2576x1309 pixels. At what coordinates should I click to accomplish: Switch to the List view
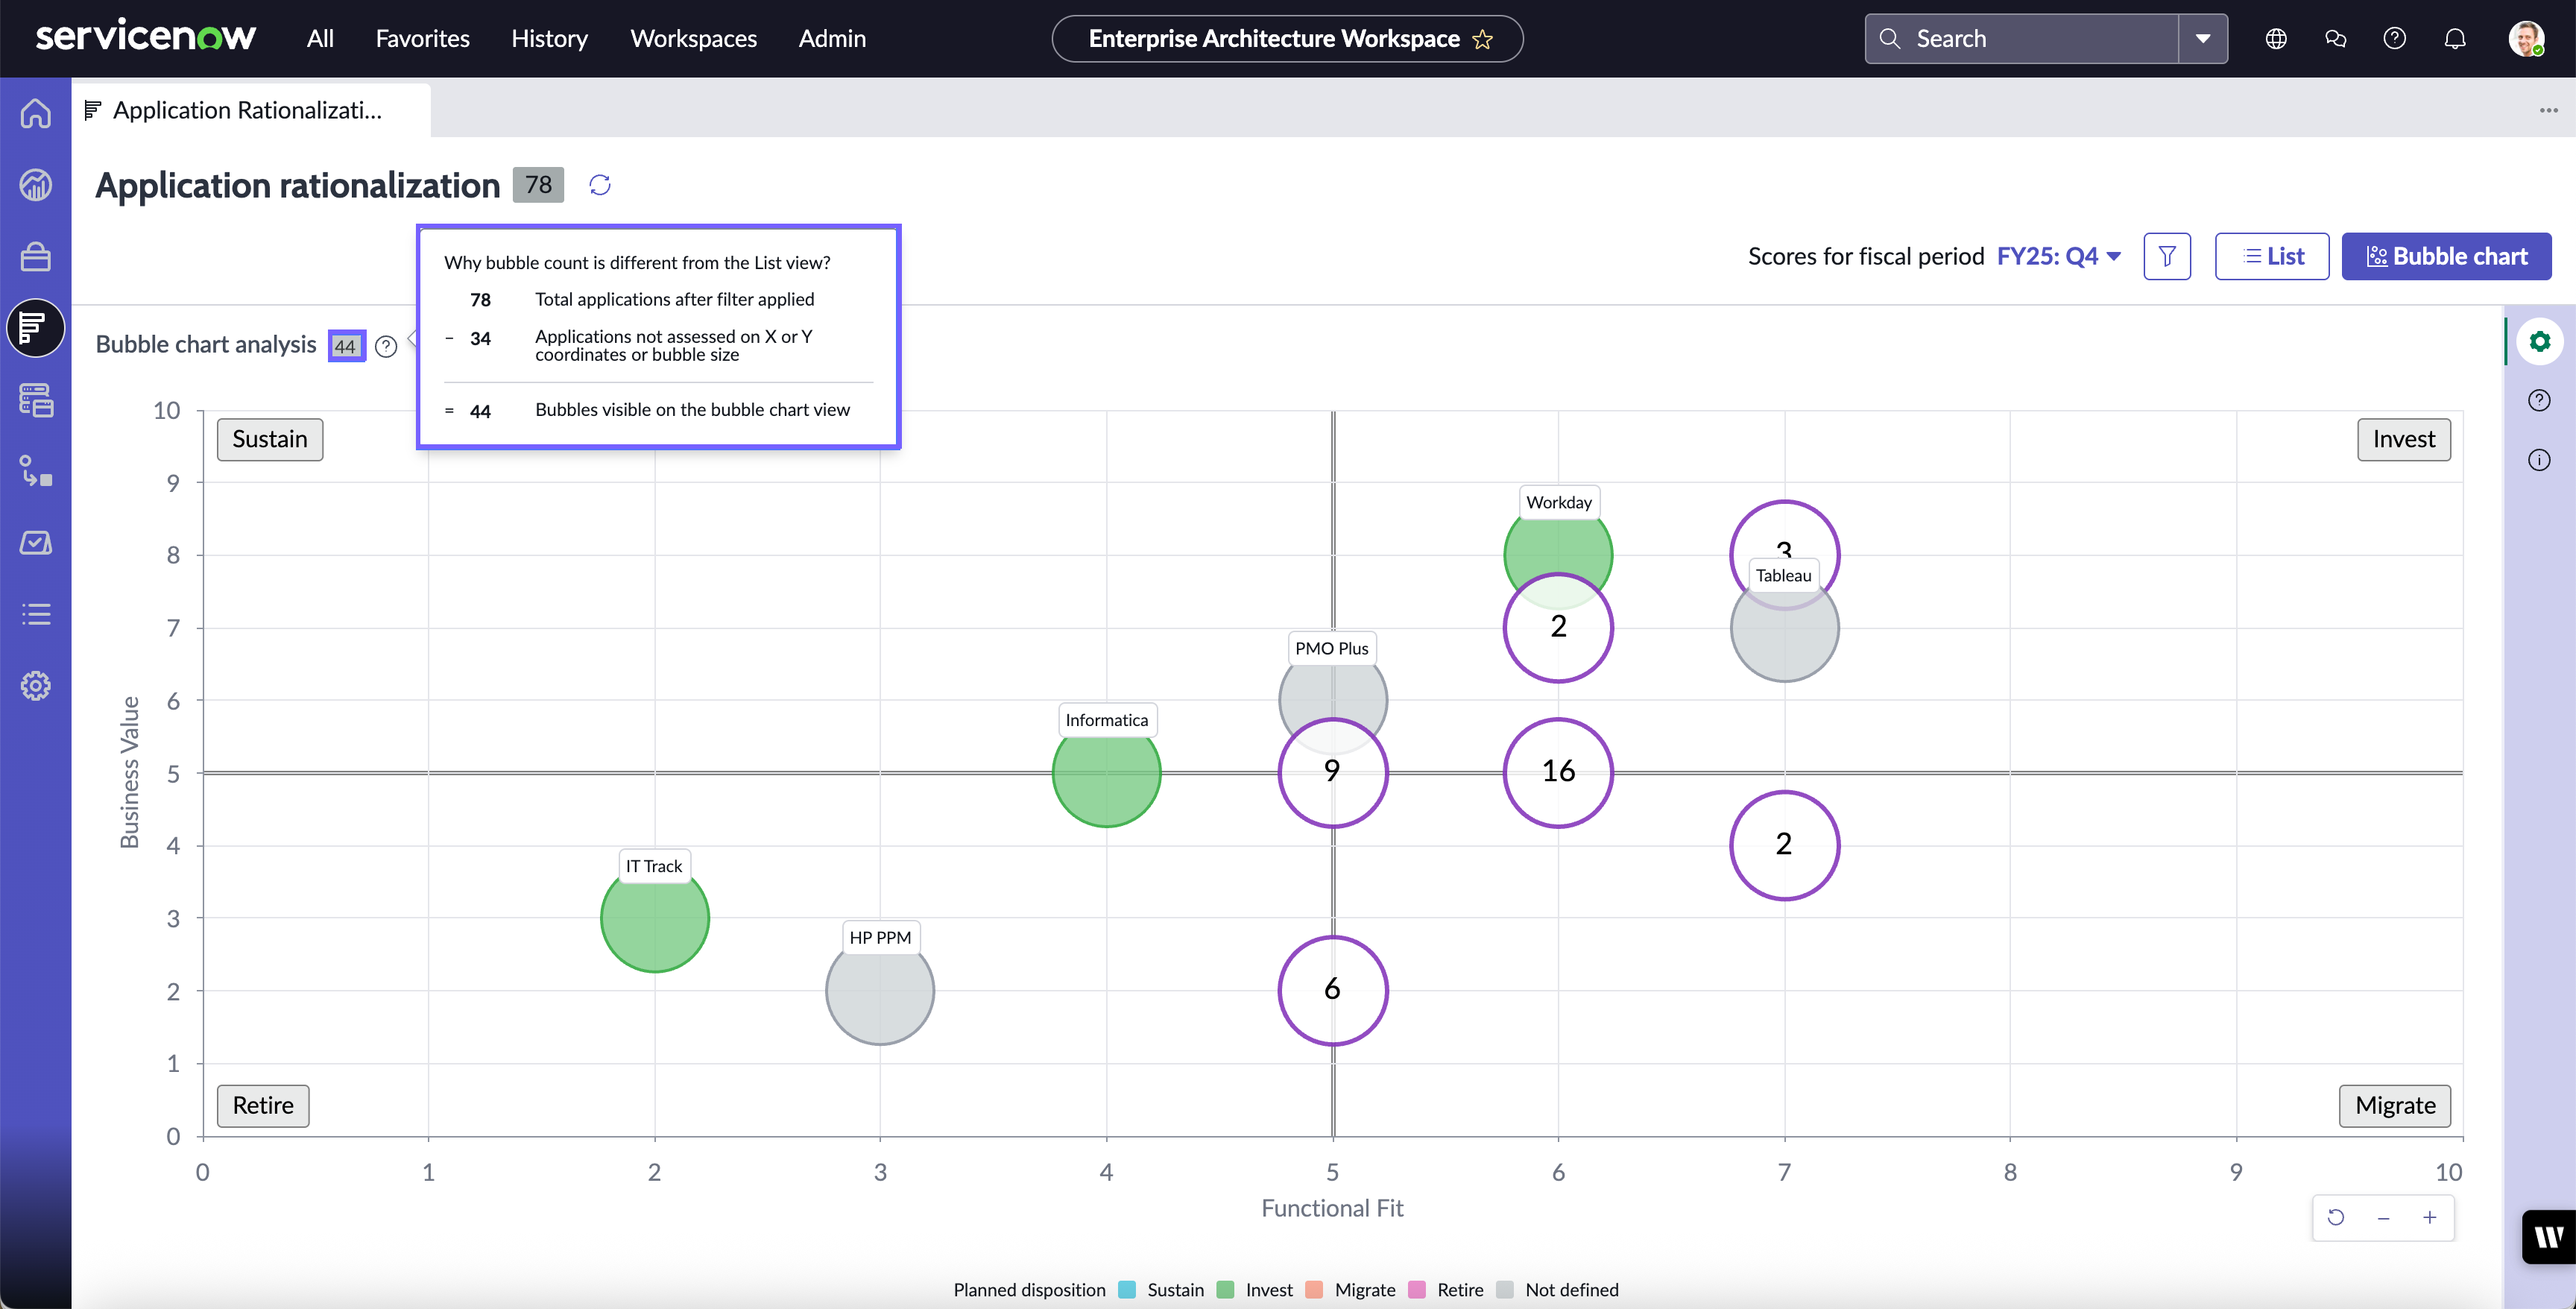tap(2272, 256)
